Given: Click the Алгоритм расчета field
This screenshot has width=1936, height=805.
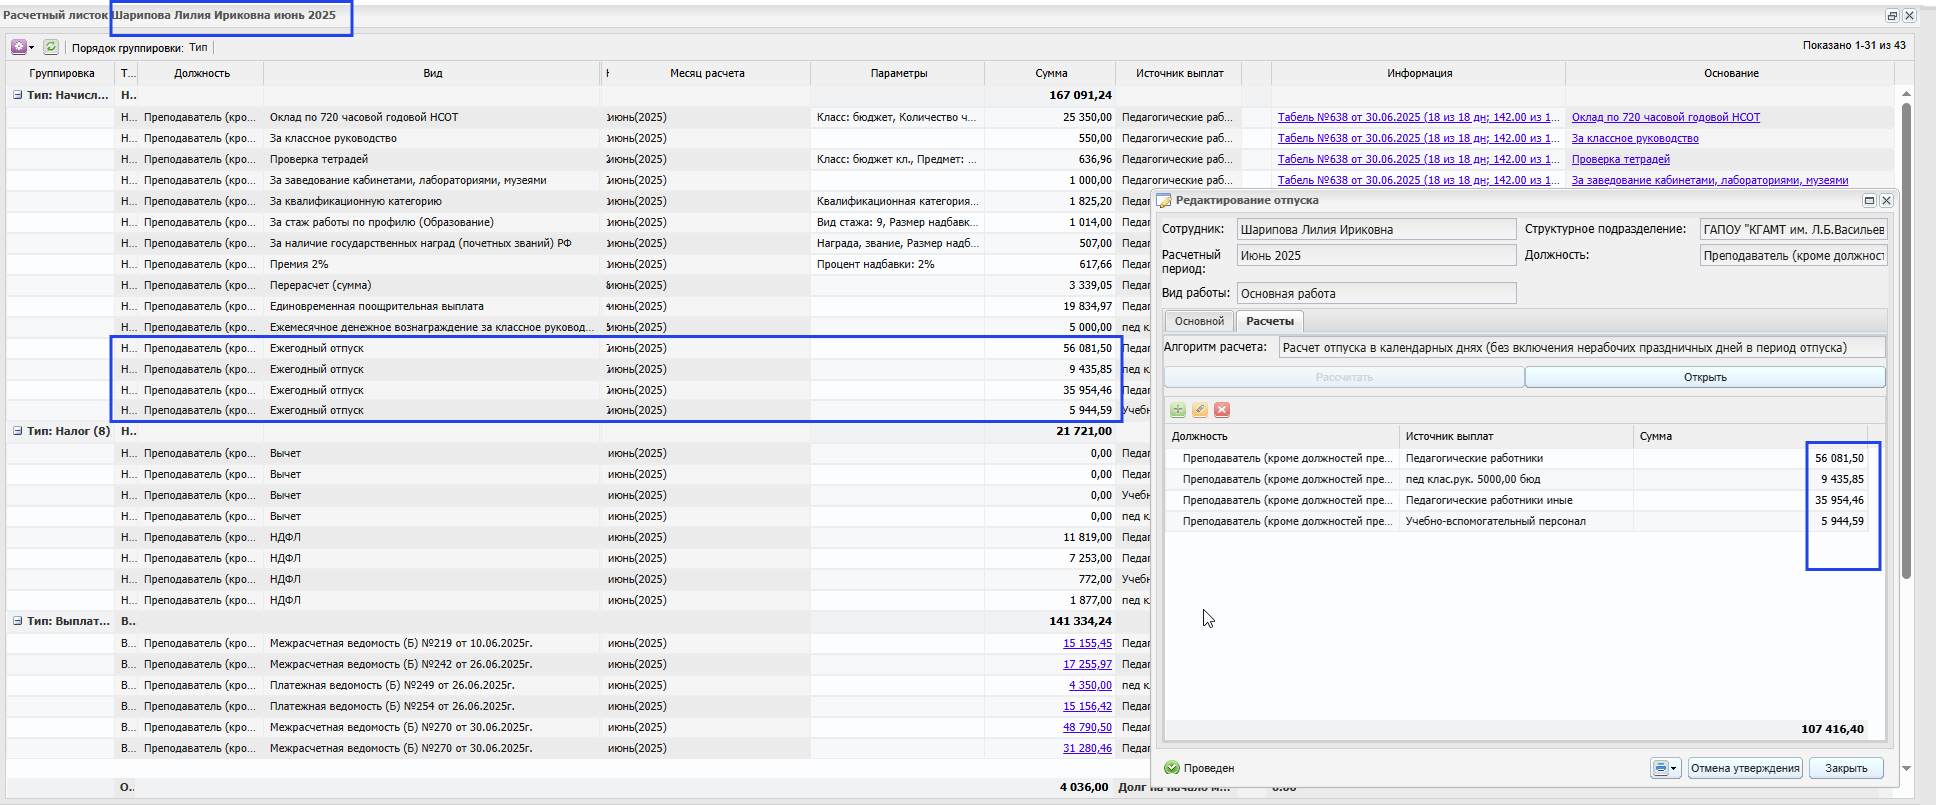Looking at the screenshot, I should (x=1582, y=347).
